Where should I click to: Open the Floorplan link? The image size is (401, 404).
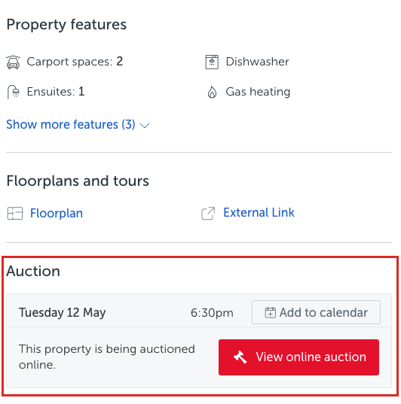tap(56, 213)
